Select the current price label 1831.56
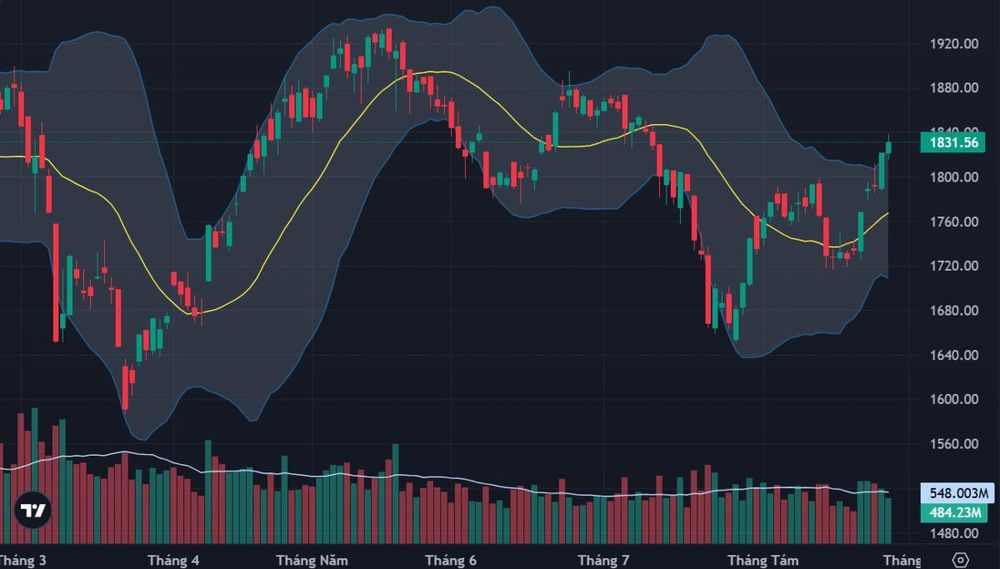The image size is (1000, 569). (x=953, y=143)
